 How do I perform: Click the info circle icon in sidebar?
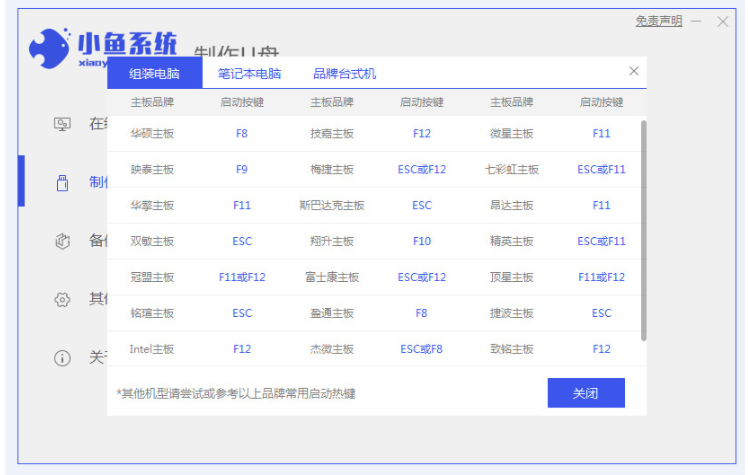[62, 357]
